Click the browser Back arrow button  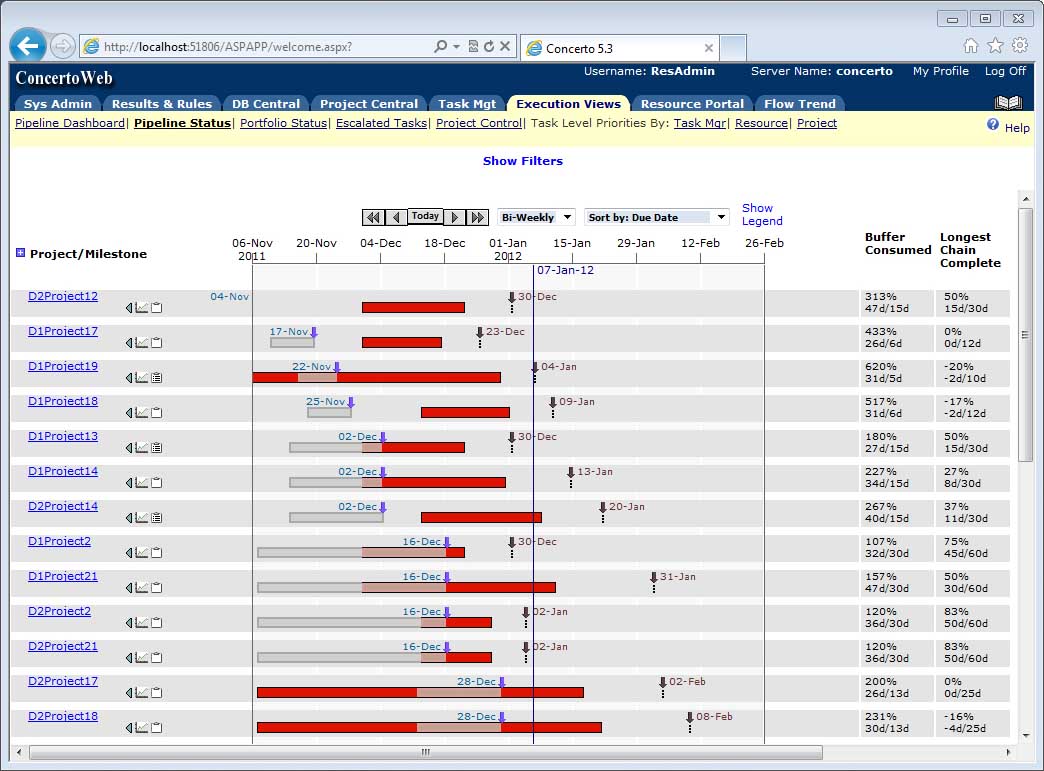(28, 46)
